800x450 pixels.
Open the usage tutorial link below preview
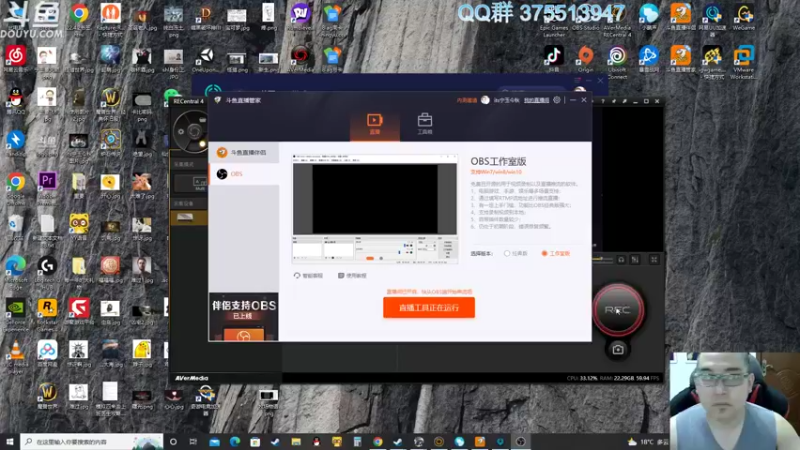pyautogui.click(x=352, y=276)
